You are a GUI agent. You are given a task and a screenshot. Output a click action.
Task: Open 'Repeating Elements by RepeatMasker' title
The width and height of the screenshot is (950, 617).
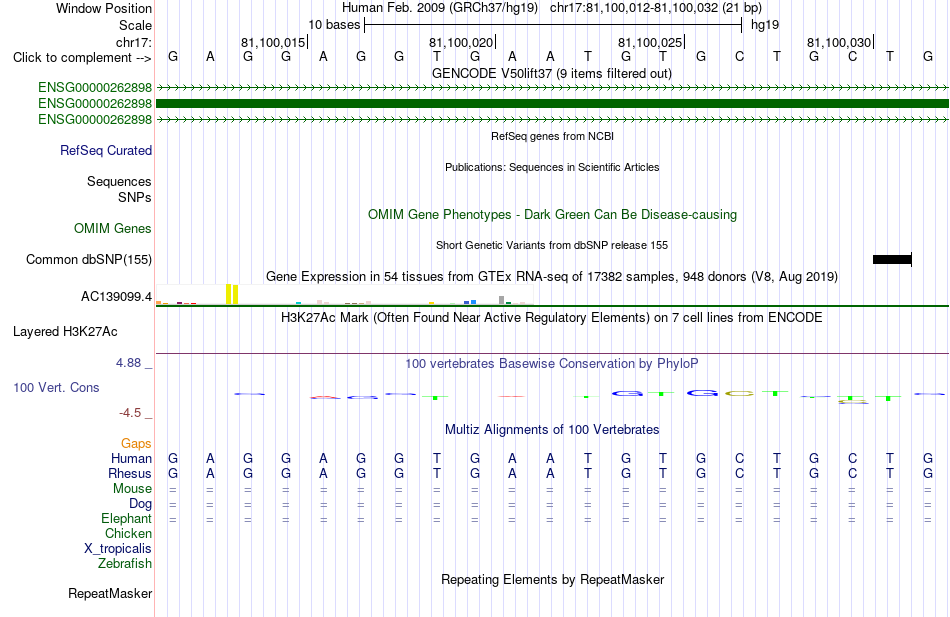[x=552, y=579]
